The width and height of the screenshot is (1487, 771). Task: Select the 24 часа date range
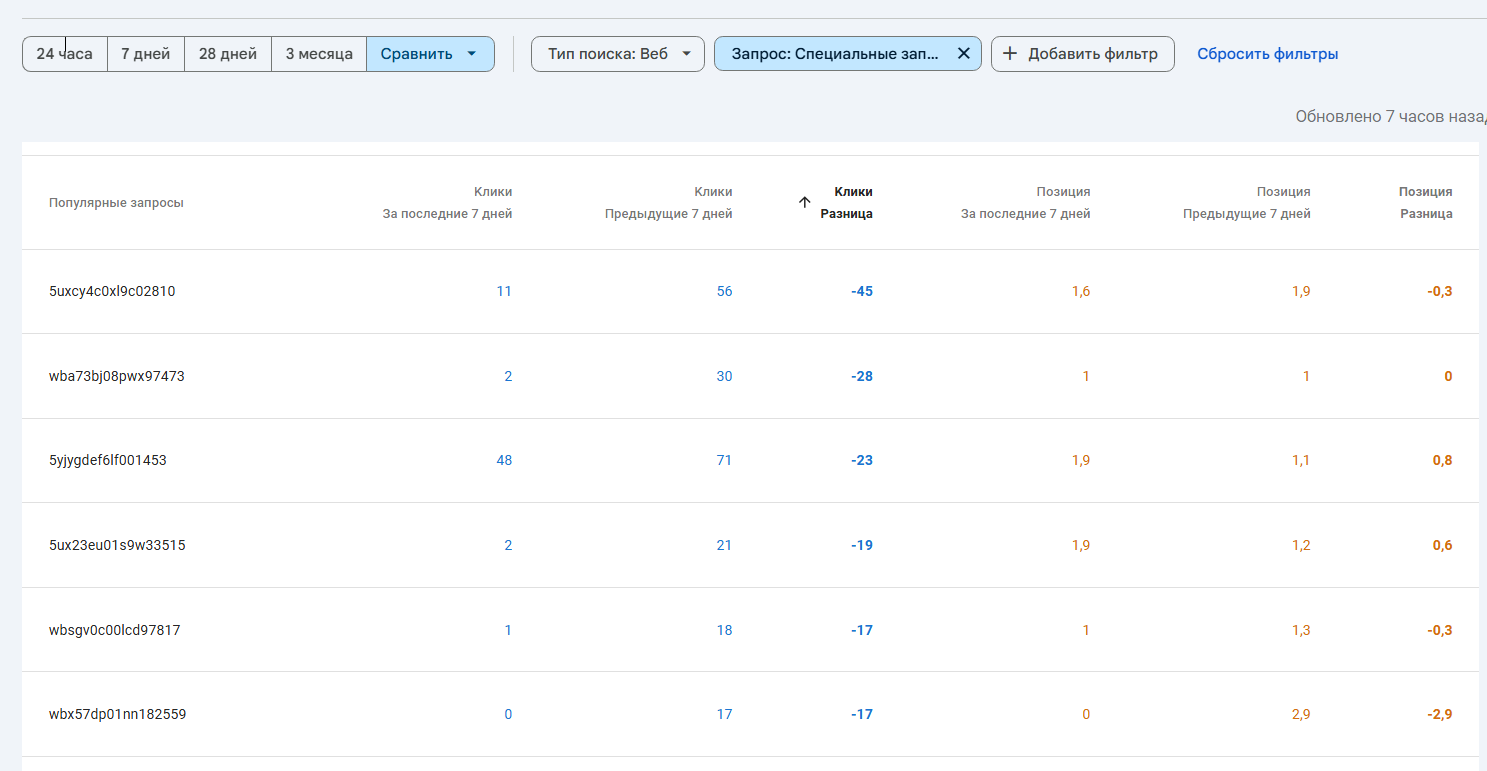pos(64,54)
